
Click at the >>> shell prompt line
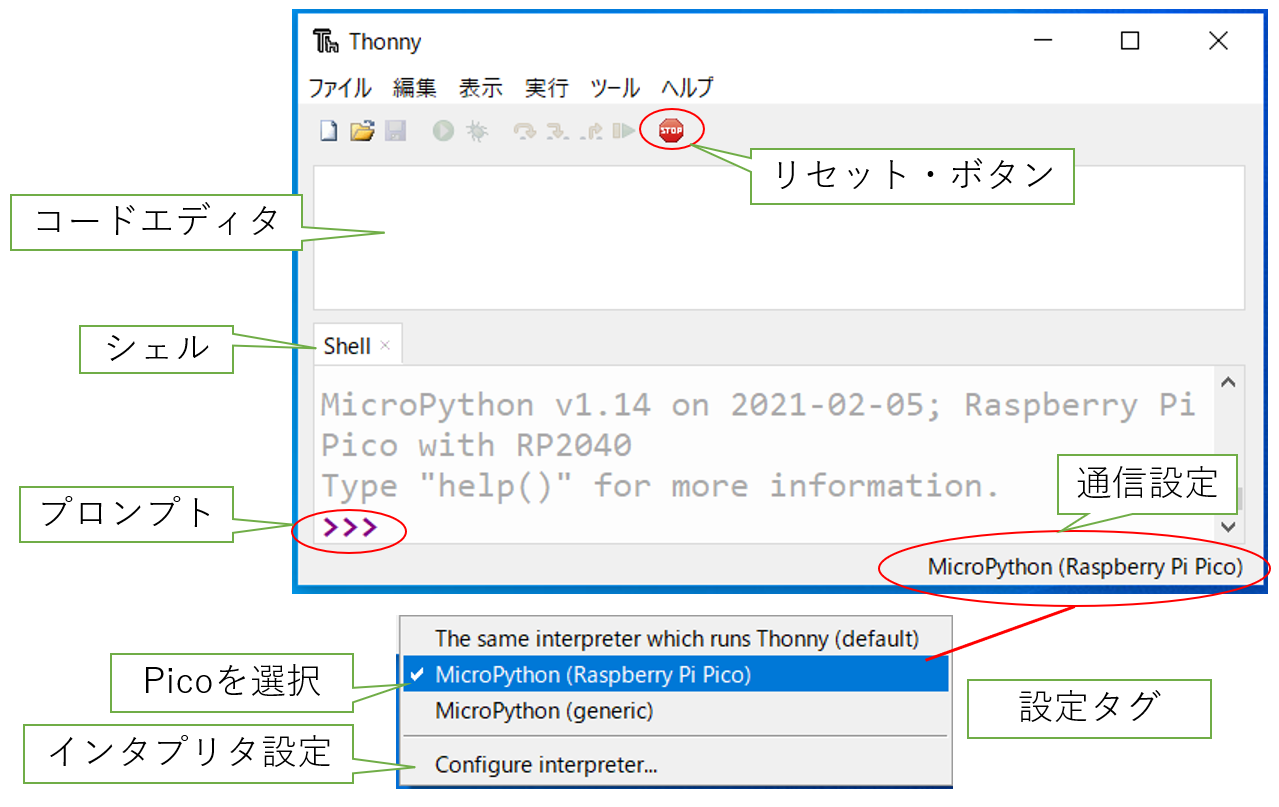(350, 527)
